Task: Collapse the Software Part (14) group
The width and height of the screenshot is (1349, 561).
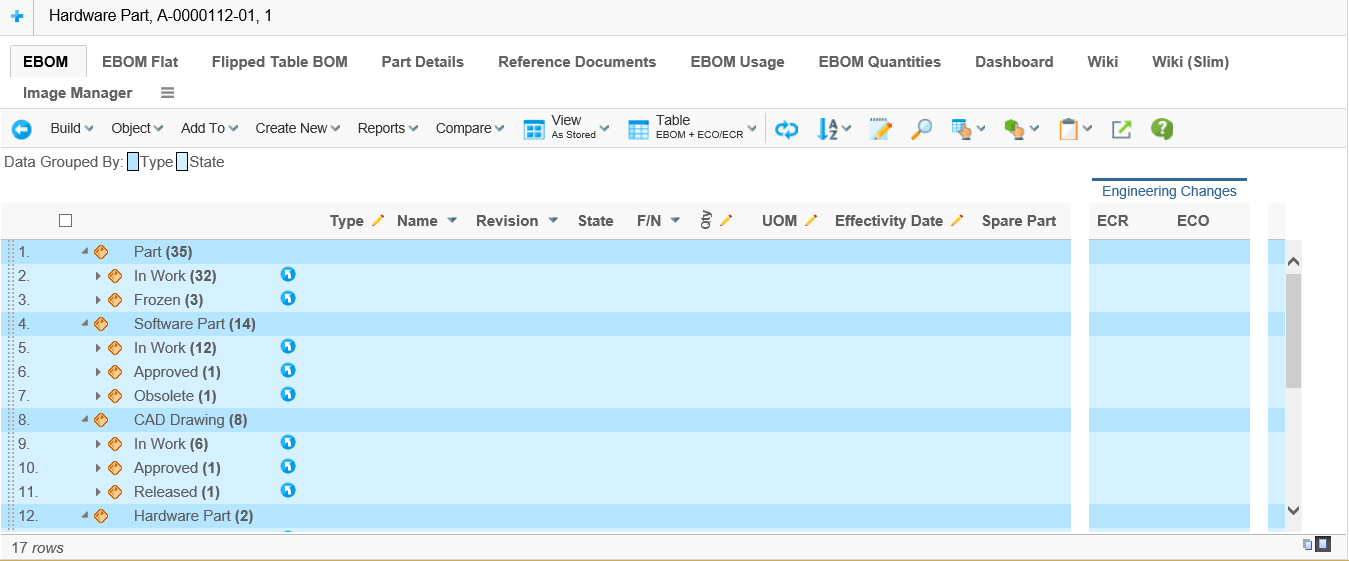Action: click(x=85, y=324)
